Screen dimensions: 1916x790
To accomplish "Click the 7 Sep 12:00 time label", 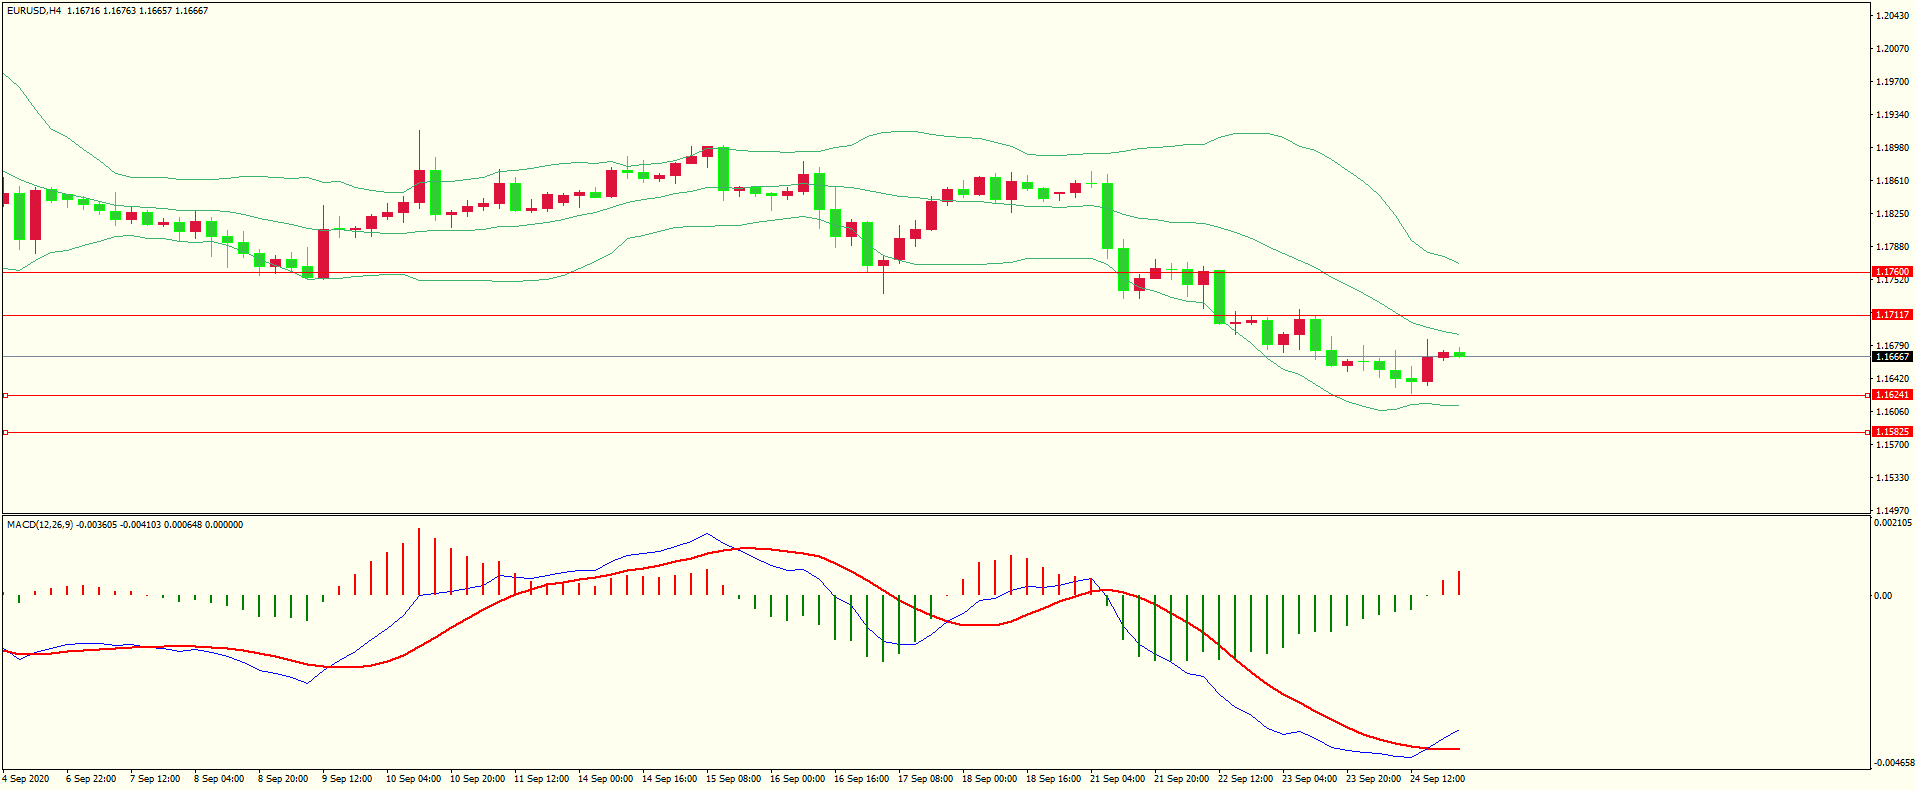I will click(x=155, y=779).
